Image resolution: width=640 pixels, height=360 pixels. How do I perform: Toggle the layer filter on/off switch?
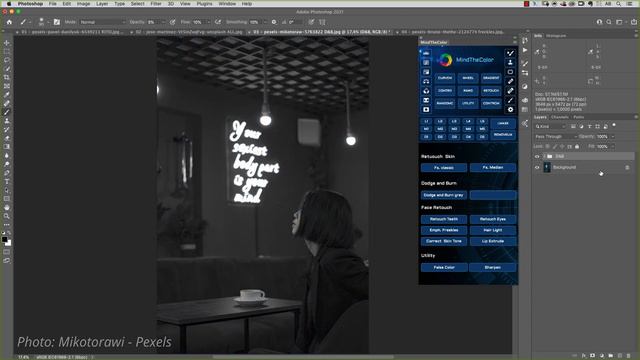tap(614, 126)
